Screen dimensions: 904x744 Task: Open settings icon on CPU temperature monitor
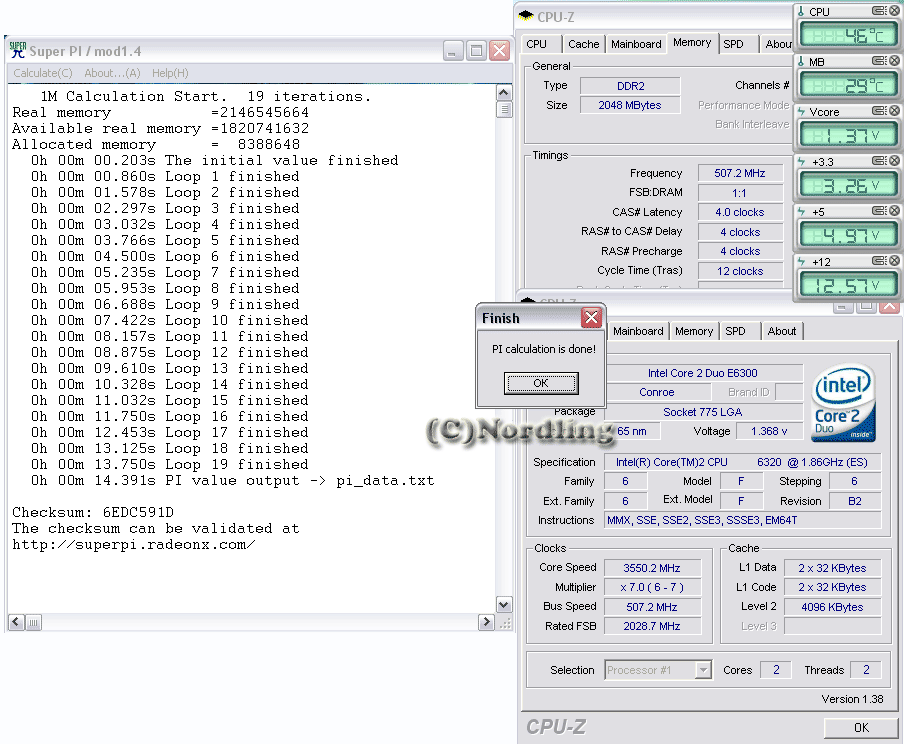click(879, 10)
